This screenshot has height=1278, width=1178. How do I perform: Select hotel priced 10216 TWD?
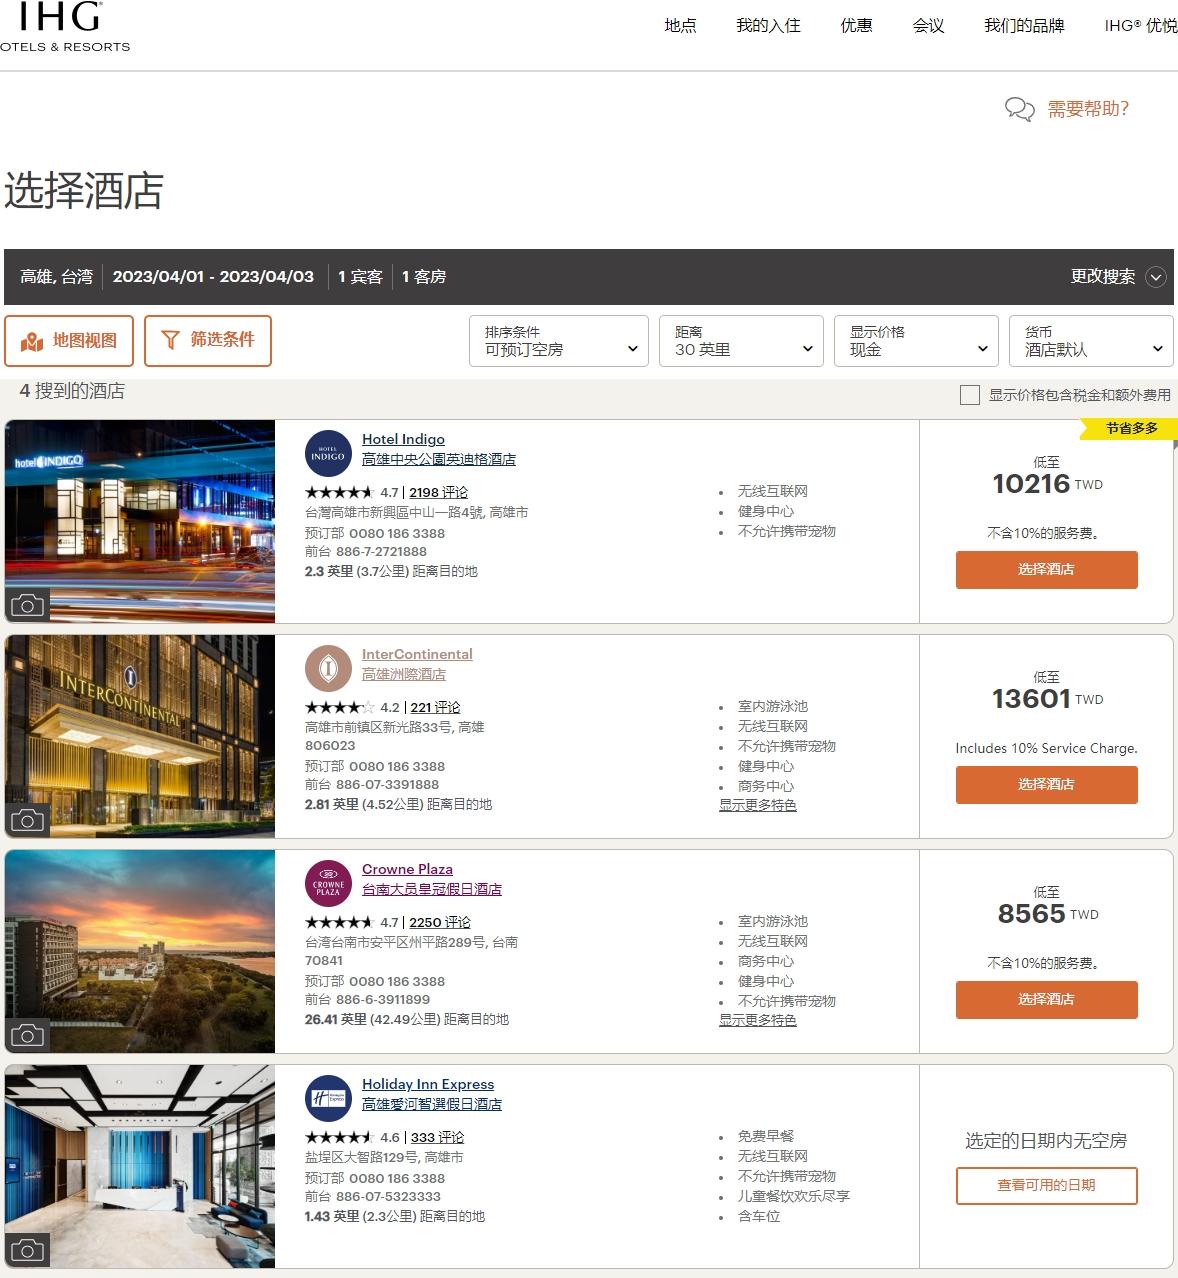1046,570
